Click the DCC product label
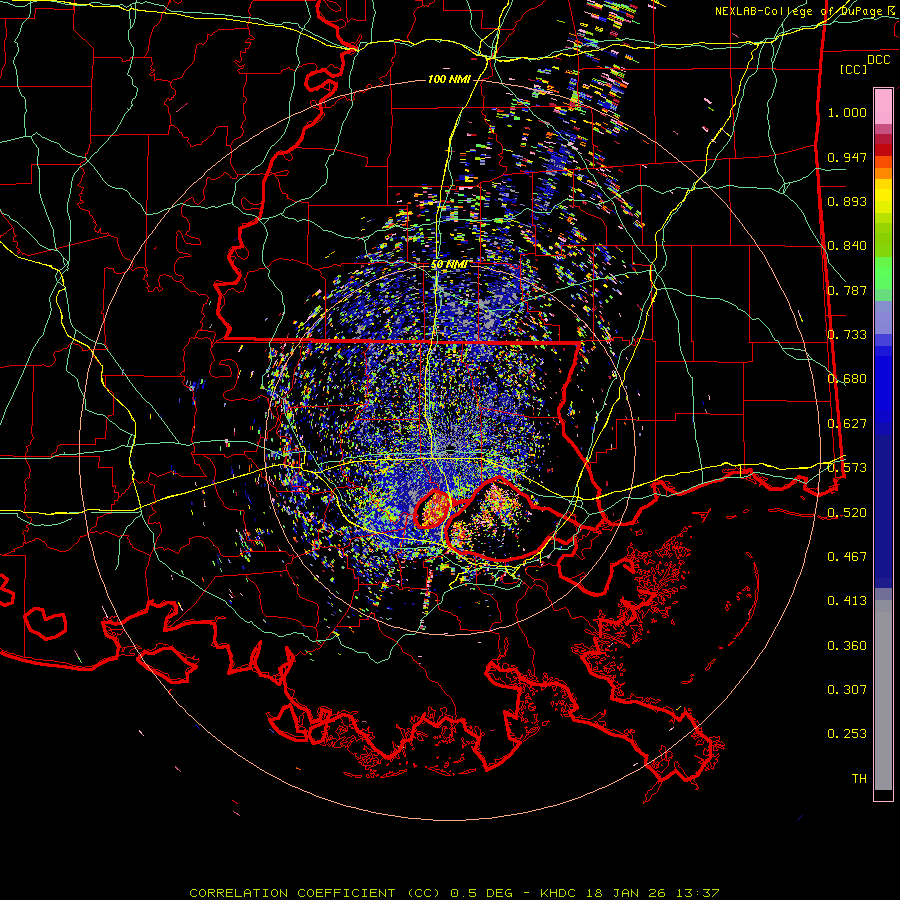 [x=878, y=60]
